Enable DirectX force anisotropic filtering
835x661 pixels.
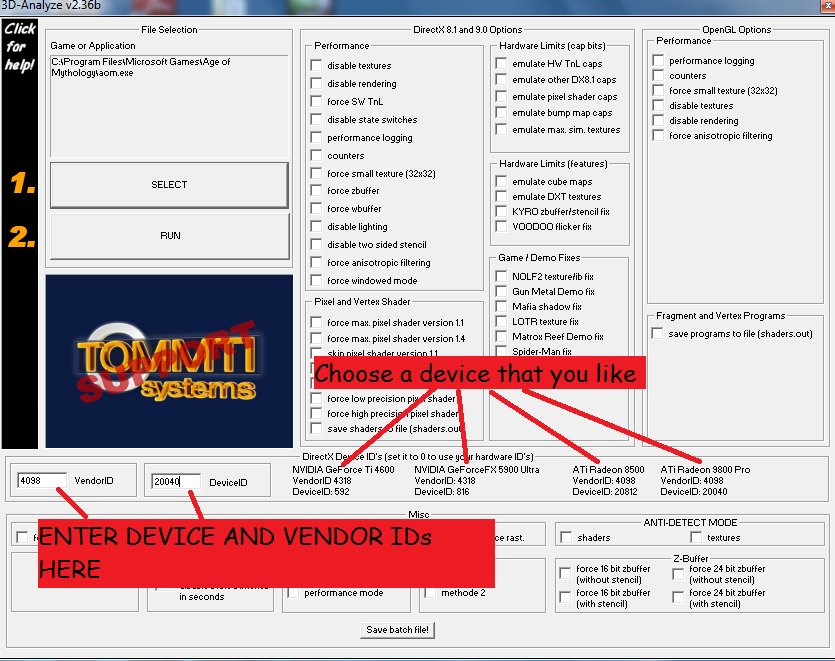[316, 262]
